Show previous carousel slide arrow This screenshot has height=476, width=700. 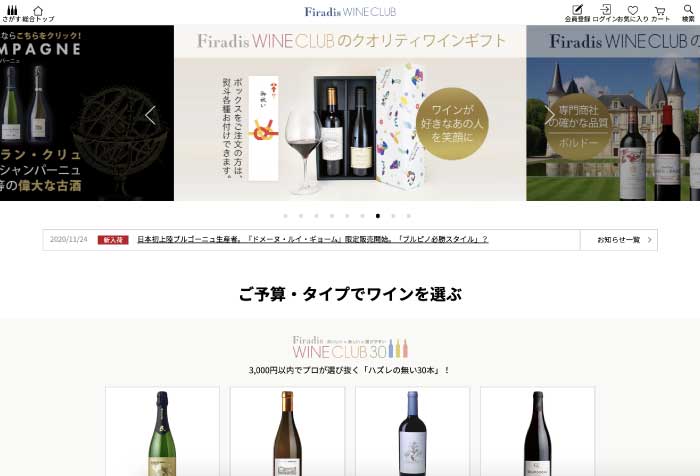click(150, 115)
